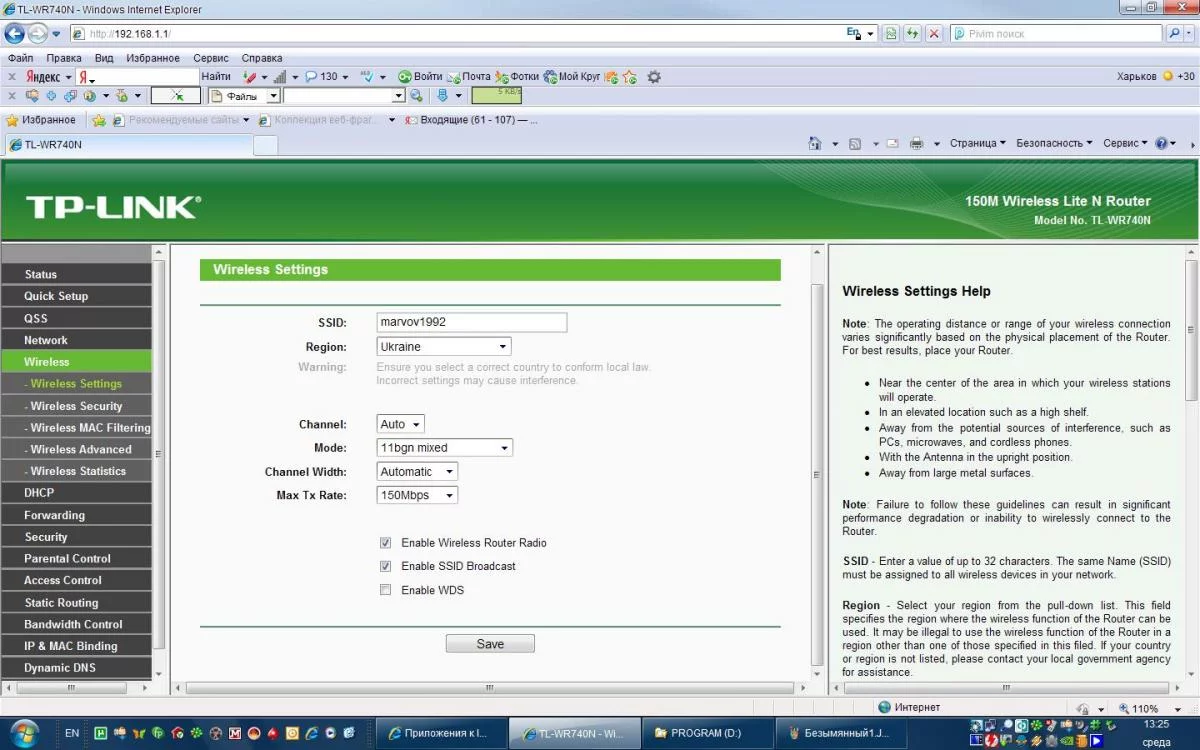Image resolution: width=1200 pixels, height=750 pixels.
Task: Refresh the page with the reload icon
Action: (912, 33)
